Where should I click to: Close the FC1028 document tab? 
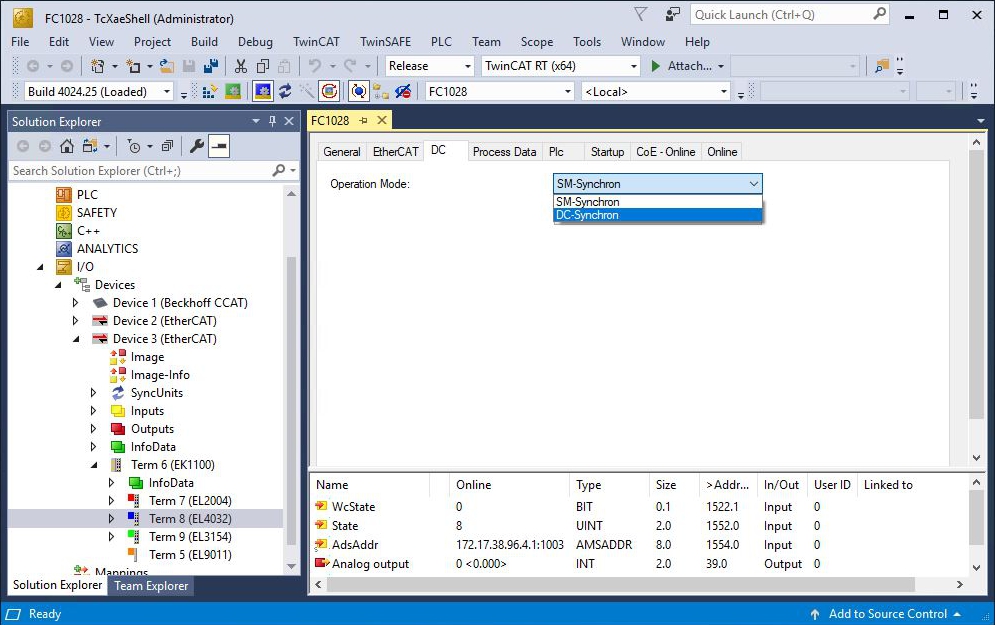click(x=382, y=121)
